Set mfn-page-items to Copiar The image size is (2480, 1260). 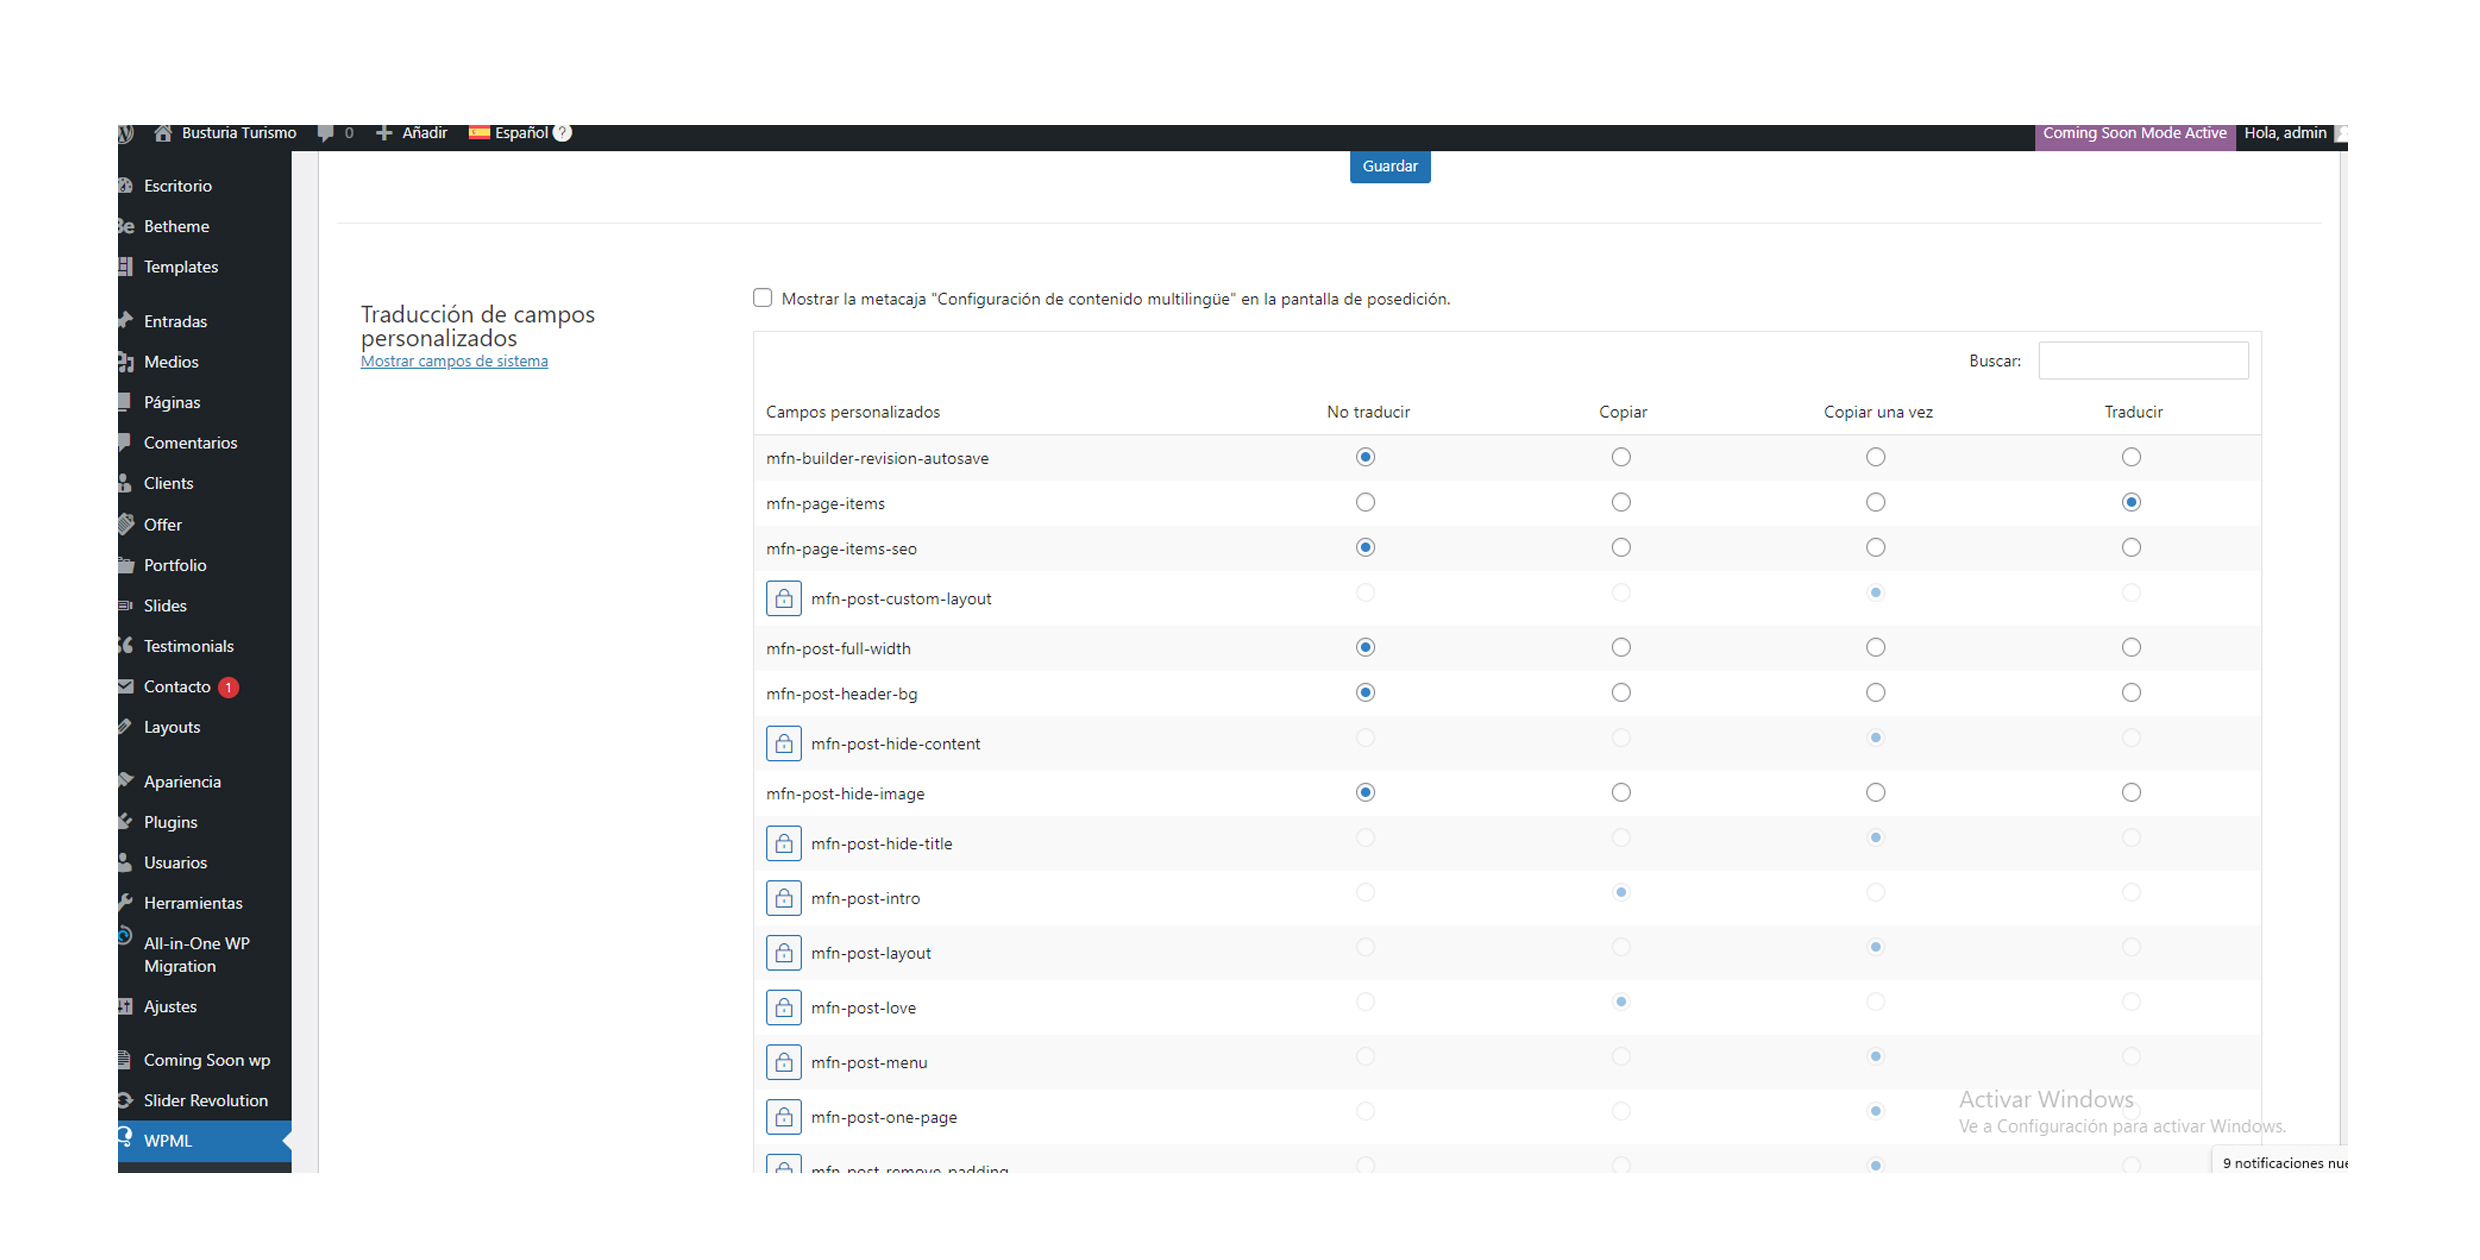tap(1621, 502)
